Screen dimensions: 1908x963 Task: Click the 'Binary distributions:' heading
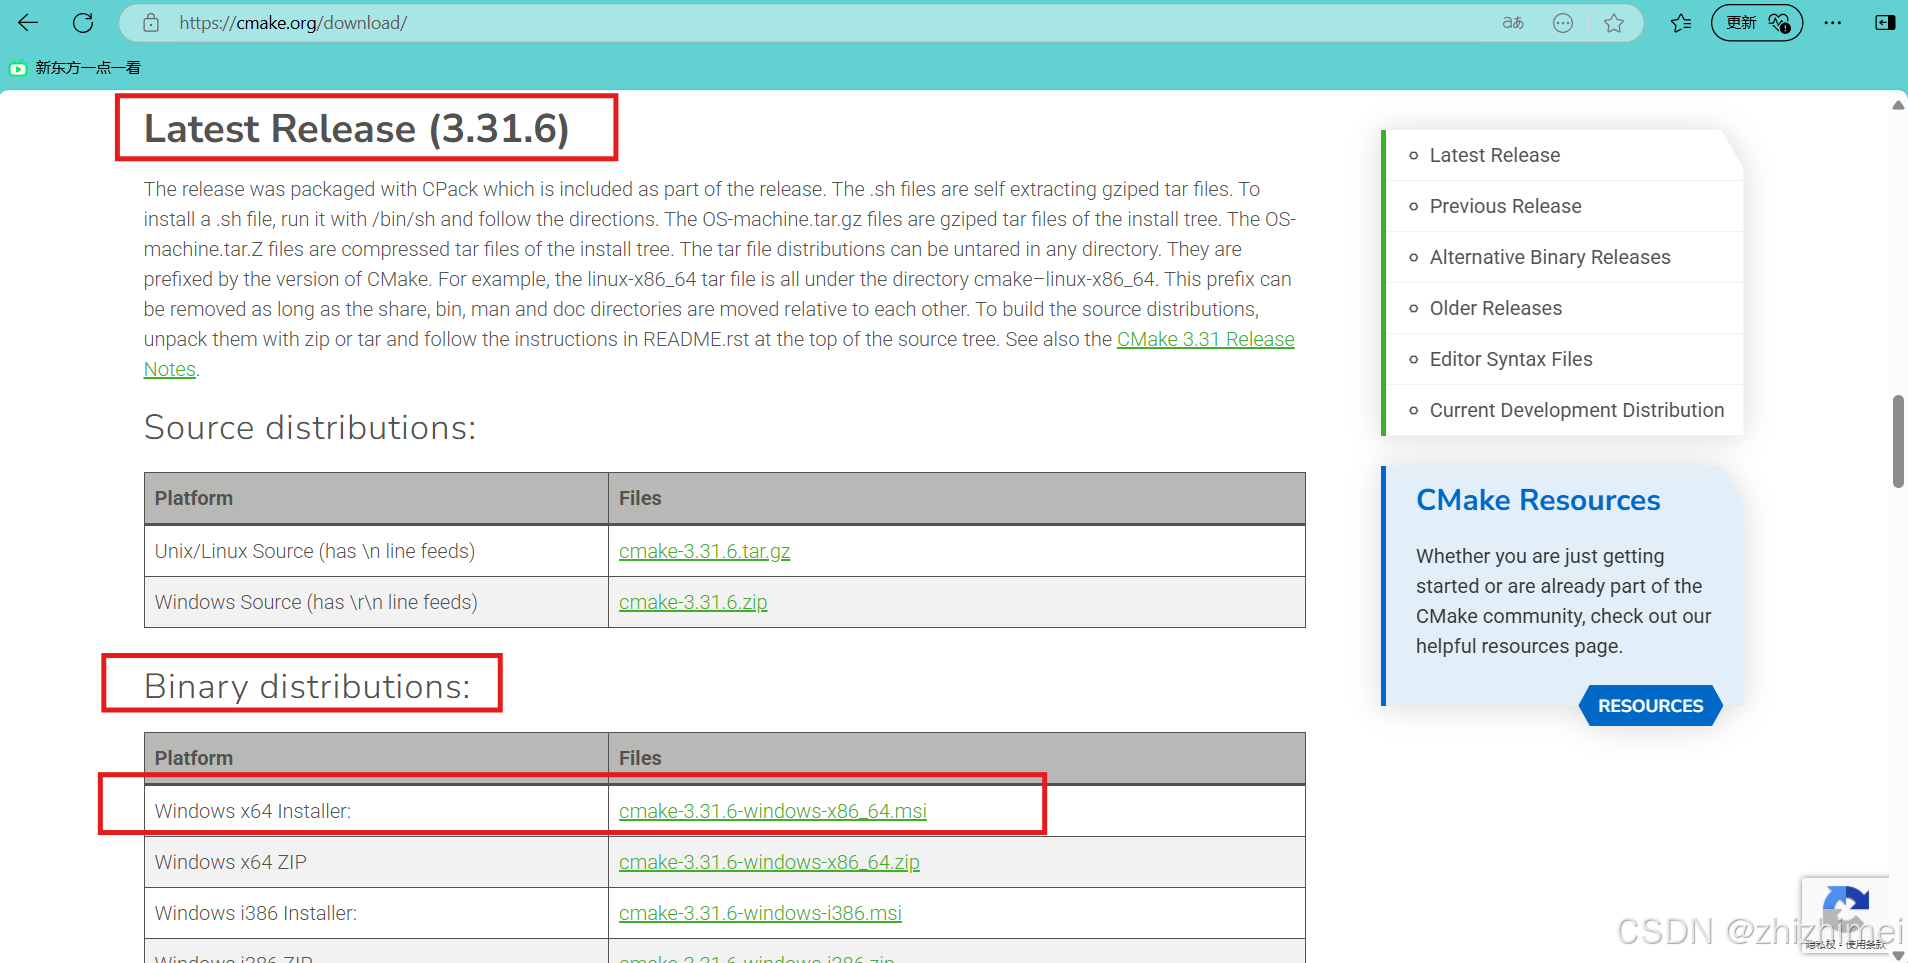coord(307,686)
